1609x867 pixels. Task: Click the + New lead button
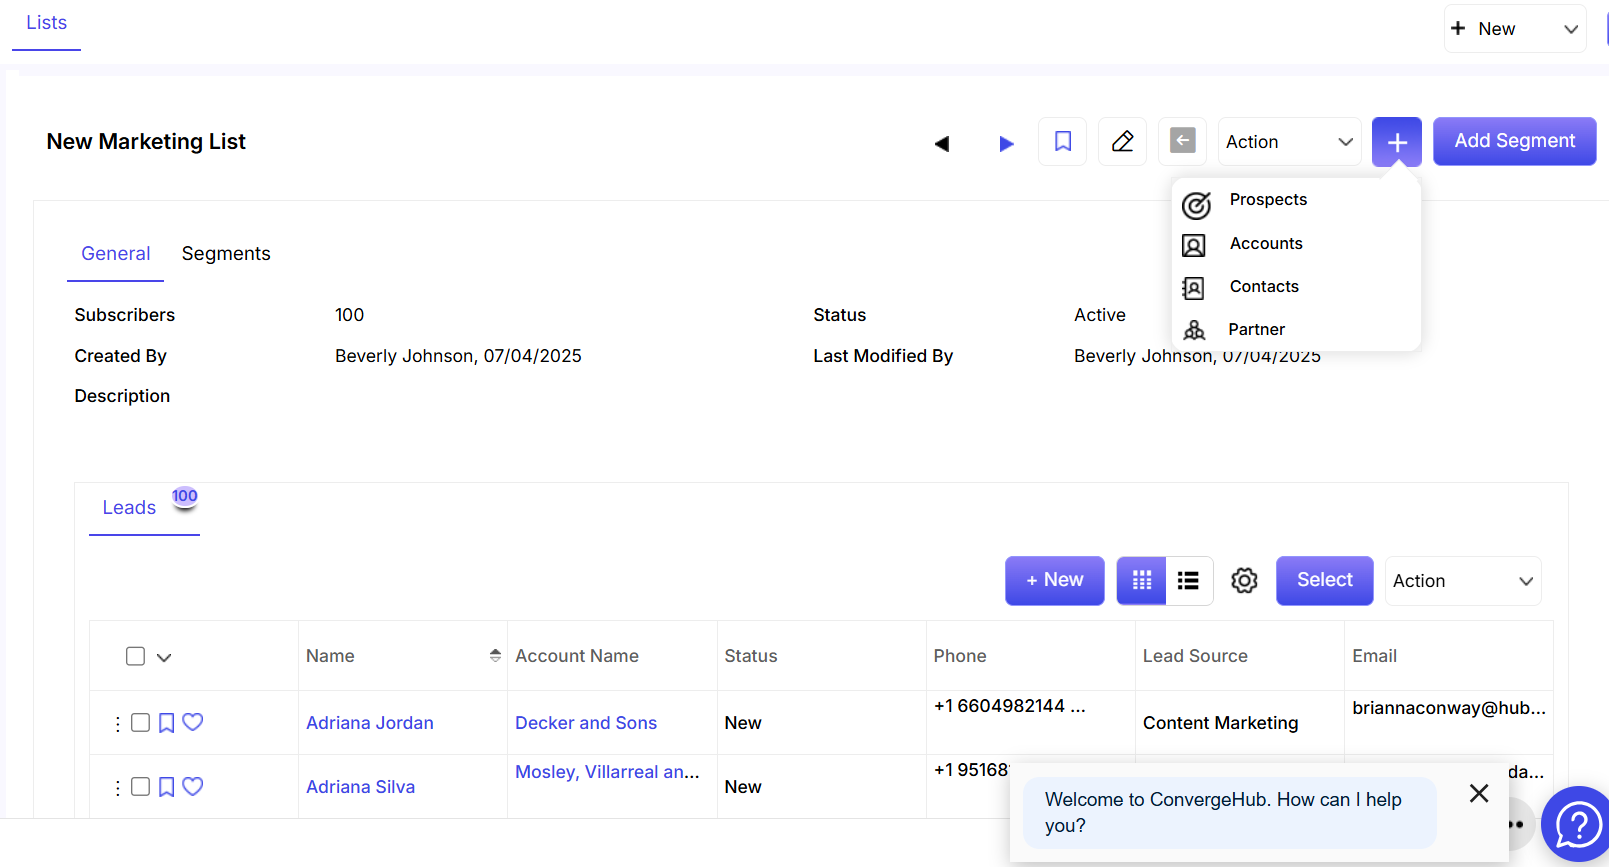click(1054, 580)
